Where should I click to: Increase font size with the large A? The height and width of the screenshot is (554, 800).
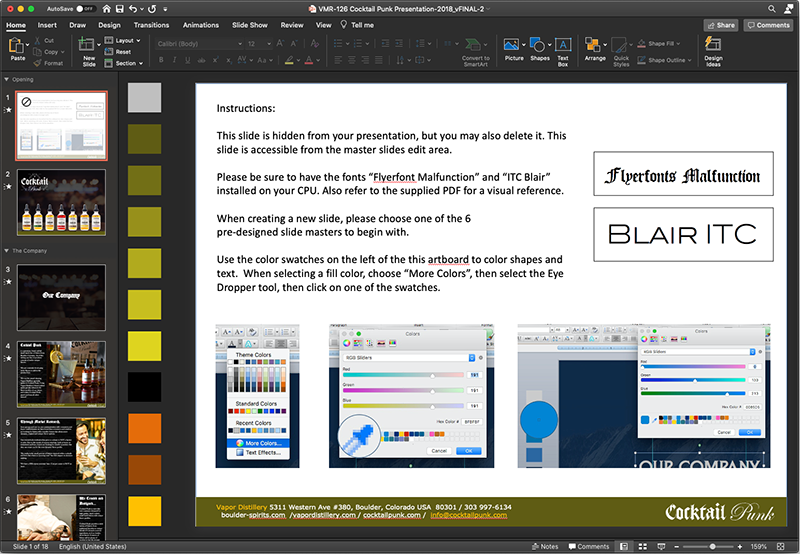(280, 44)
